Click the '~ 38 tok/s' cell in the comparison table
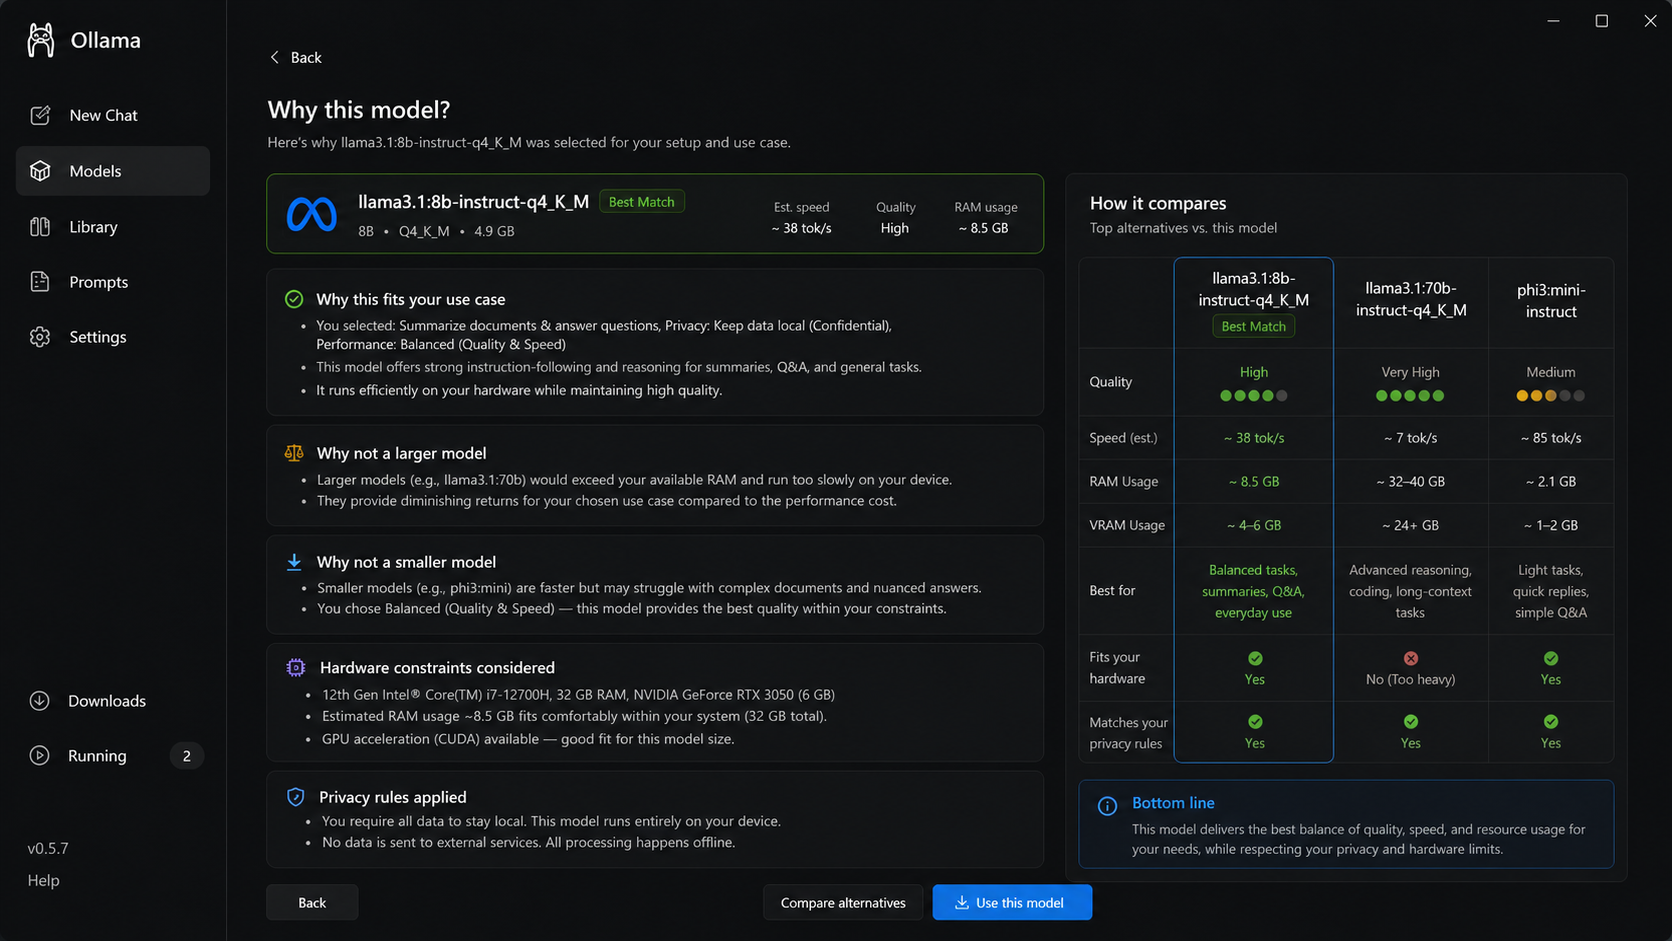This screenshot has width=1672, height=941. tap(1254, 438)
